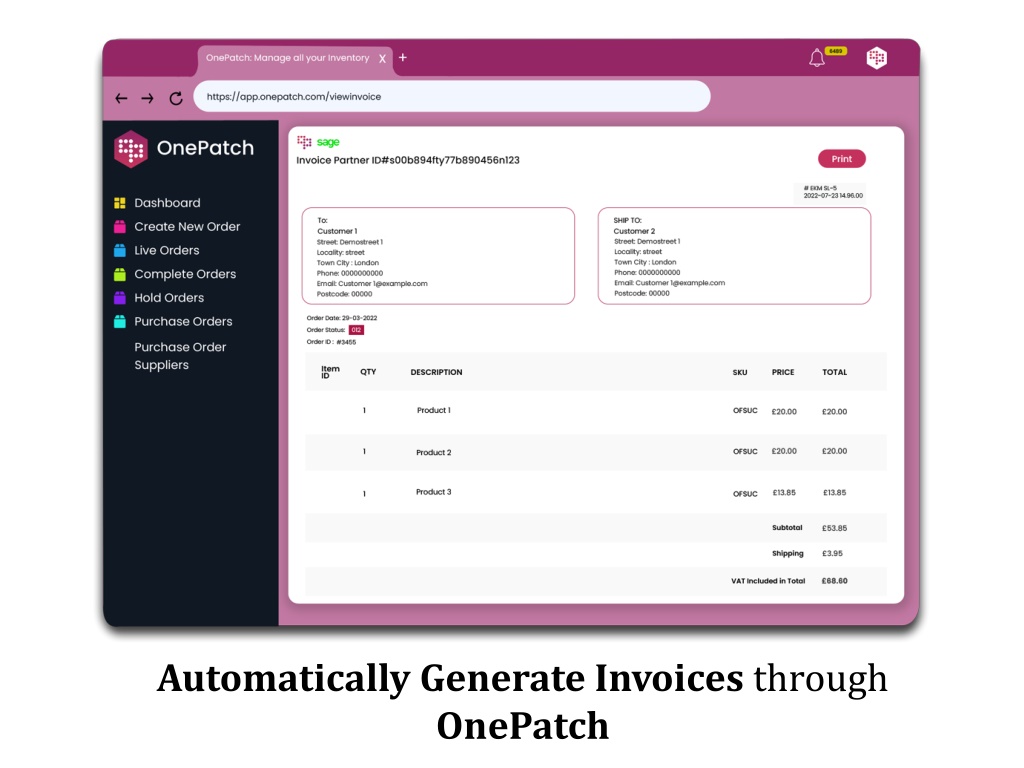Screen dimensions: 1024x768
Task: Open notifications bell icon
Action: click(x=816, y=58)
